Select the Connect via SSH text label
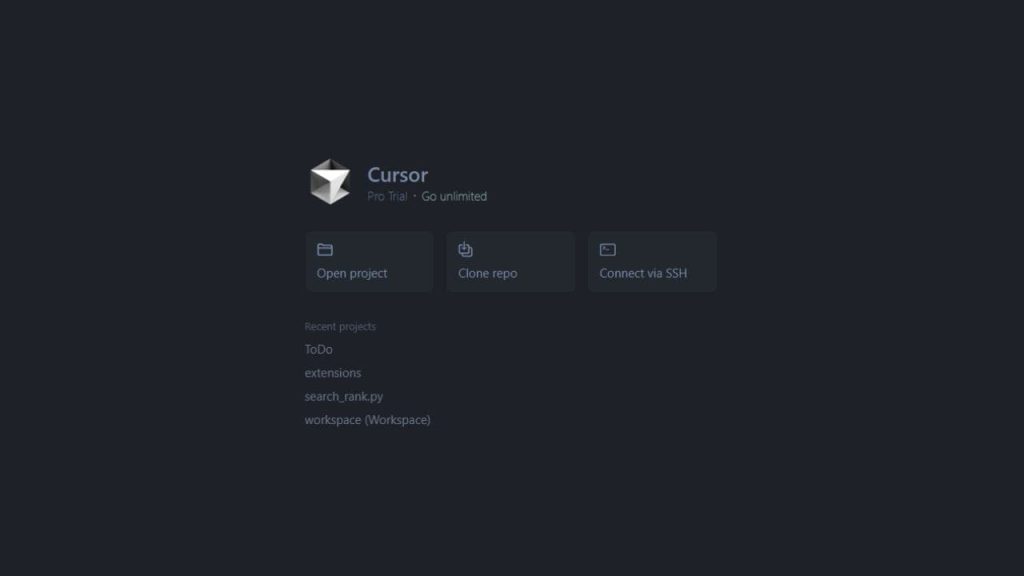The image size is (1024, 576). click(x=643, y=273)
